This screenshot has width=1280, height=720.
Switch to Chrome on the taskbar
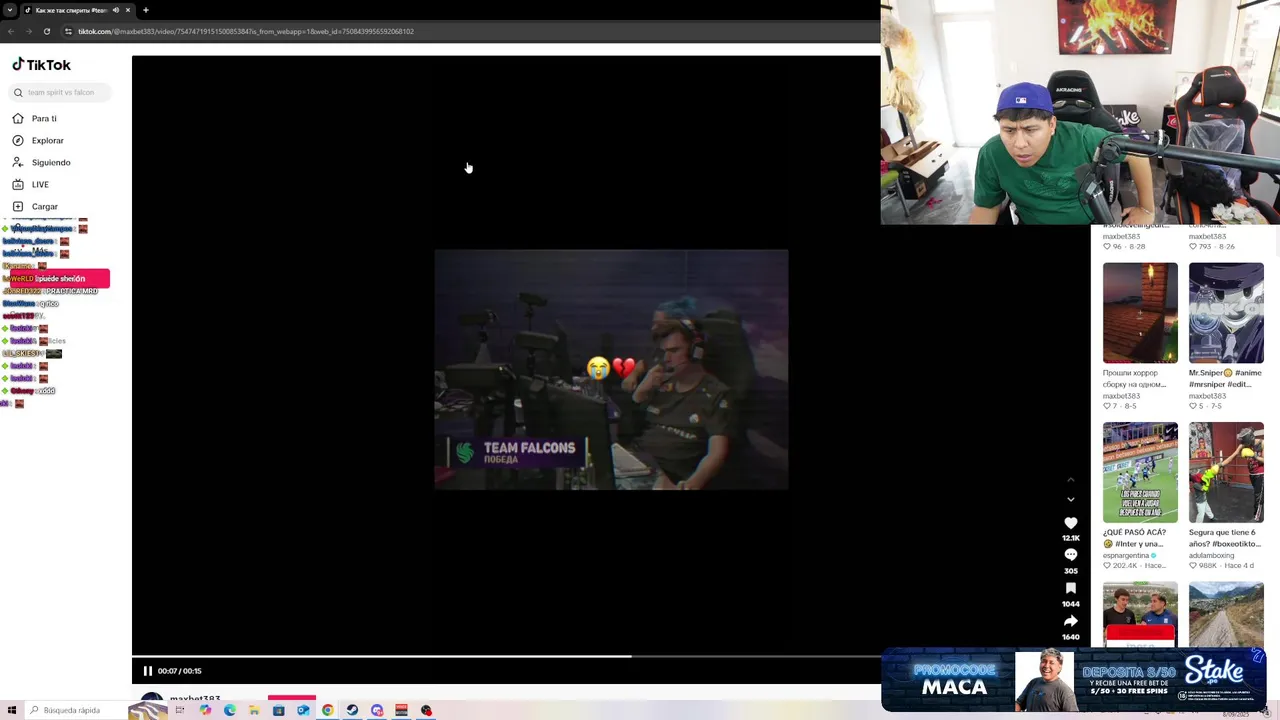click(328, 710)
